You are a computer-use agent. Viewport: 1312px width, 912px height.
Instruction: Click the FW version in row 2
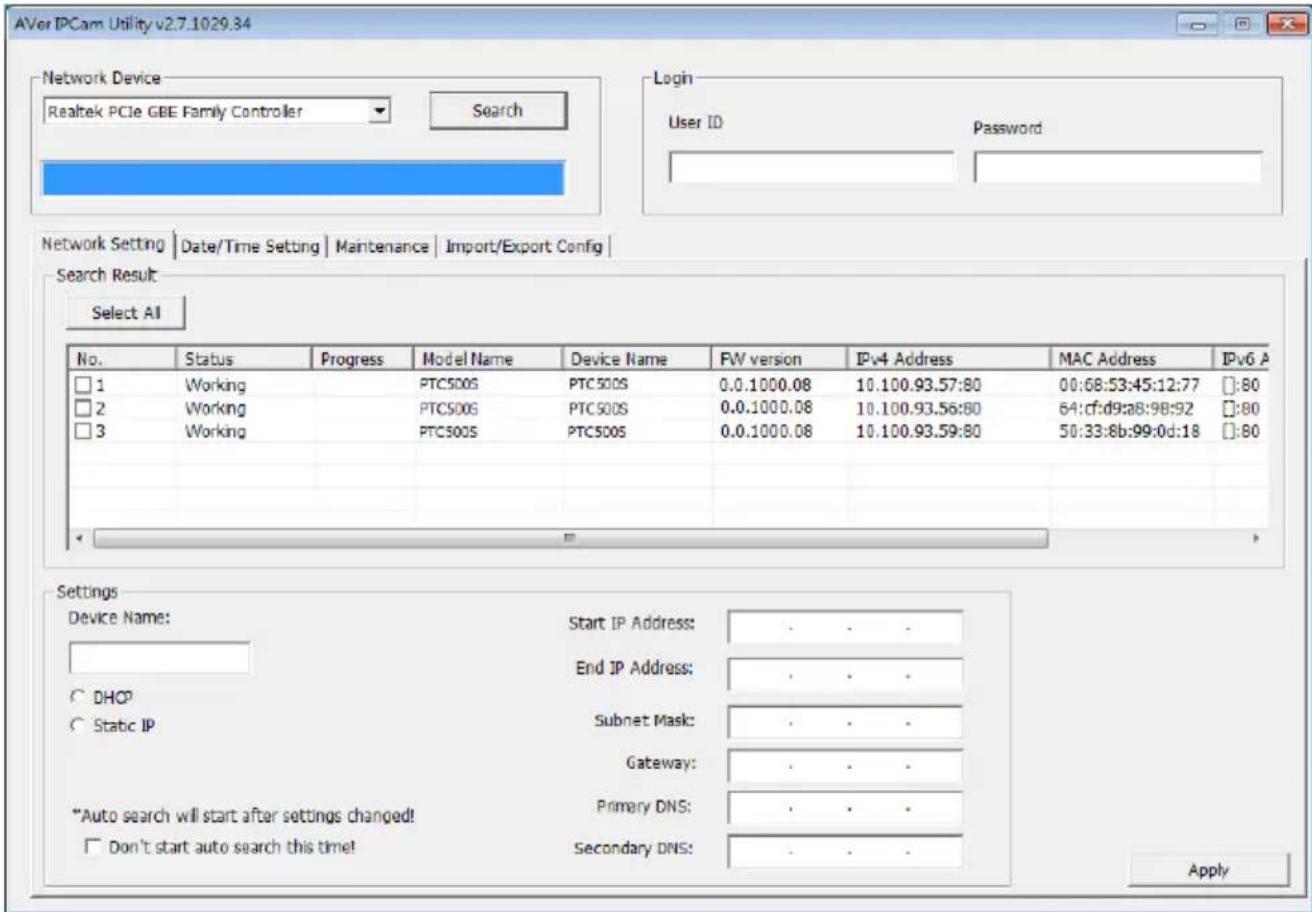764,407
